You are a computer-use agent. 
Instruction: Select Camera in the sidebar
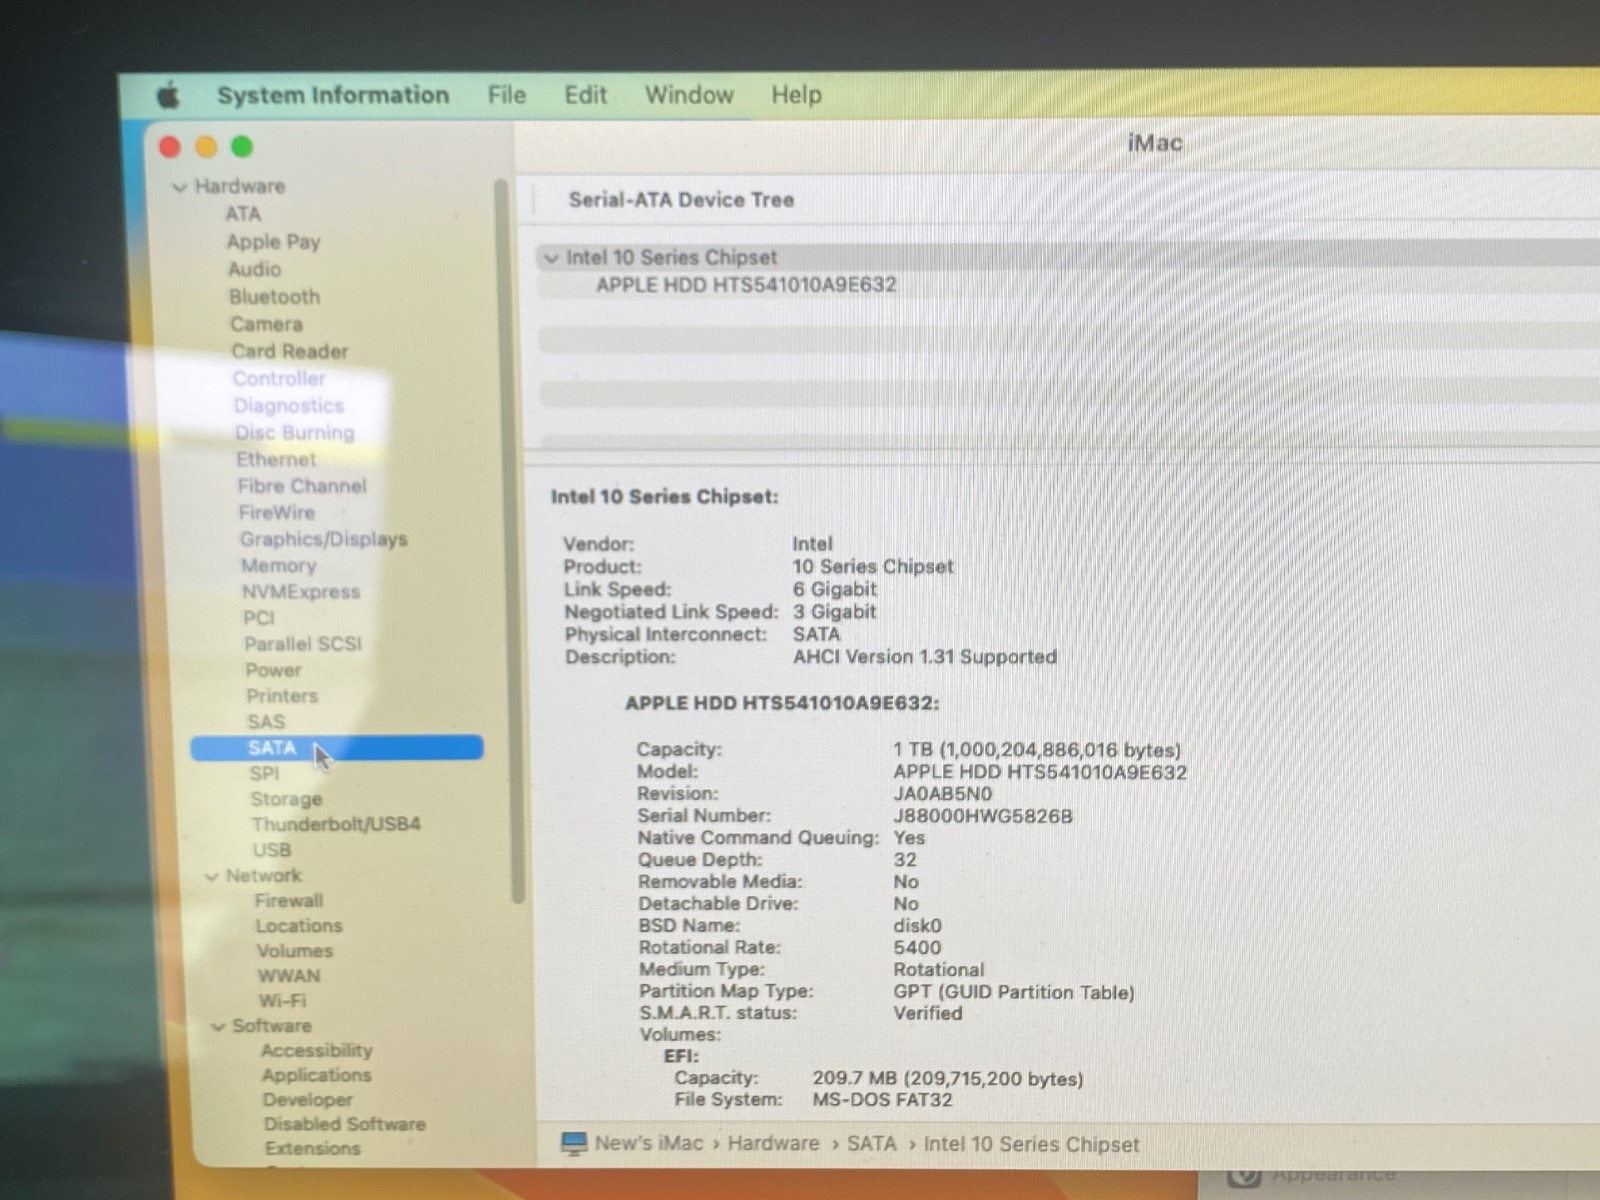tap(266, 324)
